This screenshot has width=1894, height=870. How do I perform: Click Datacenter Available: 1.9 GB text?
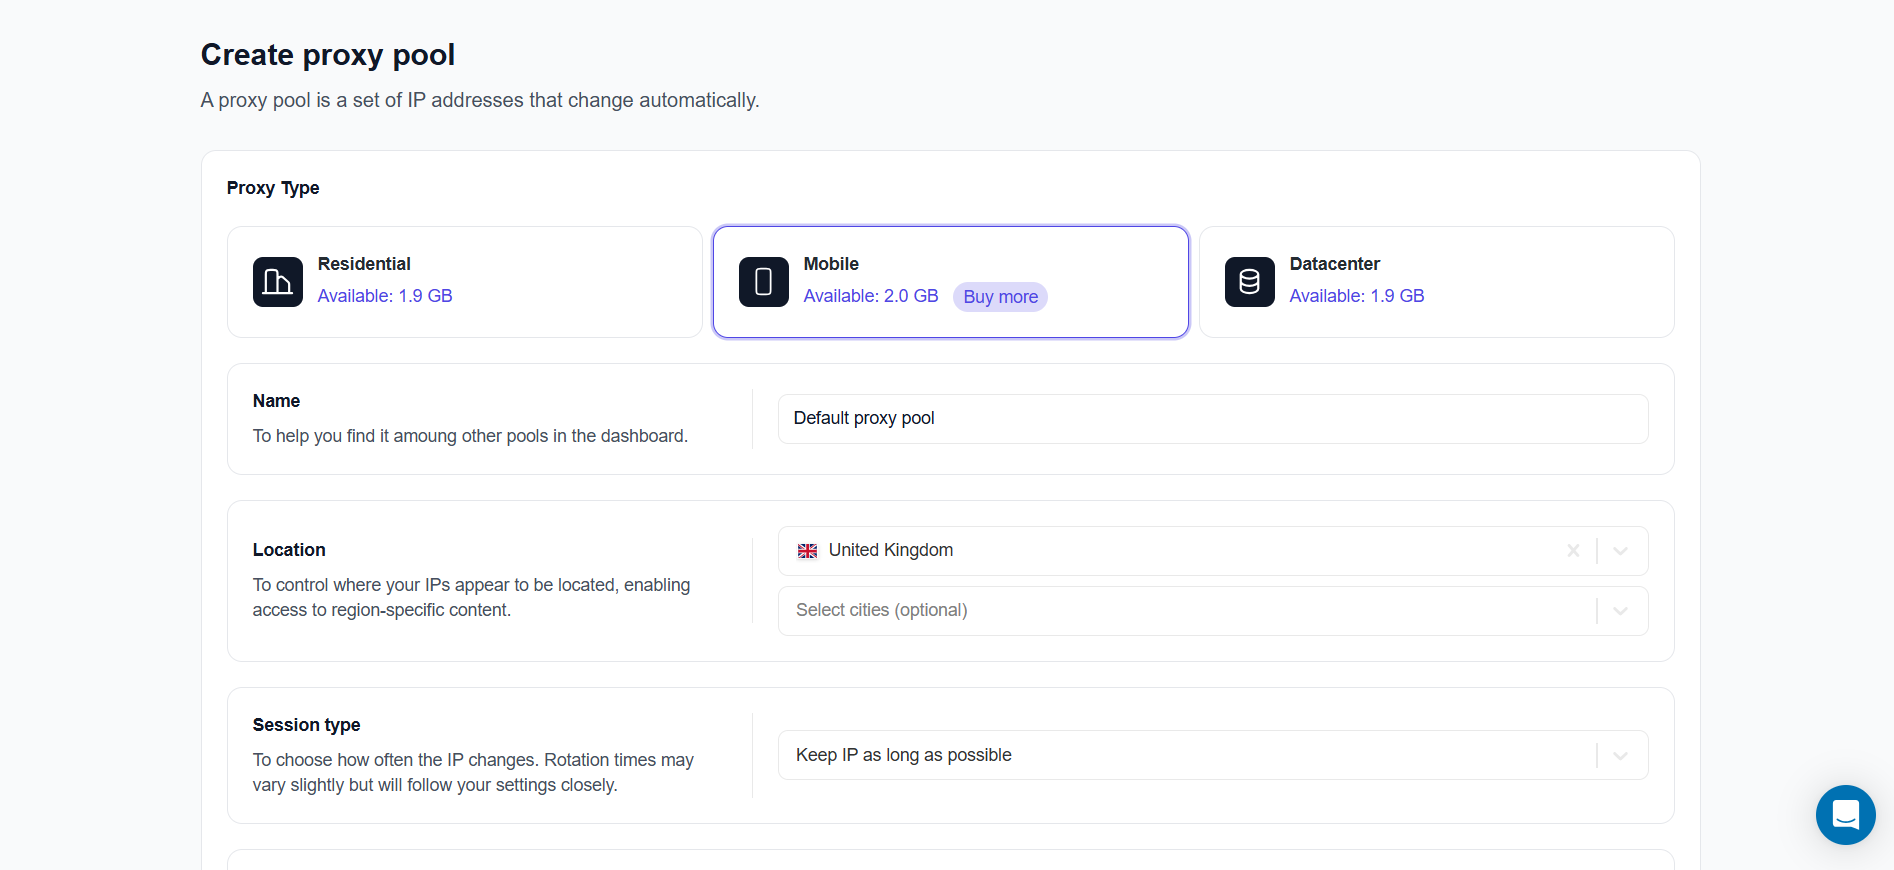coord(1357,296)
